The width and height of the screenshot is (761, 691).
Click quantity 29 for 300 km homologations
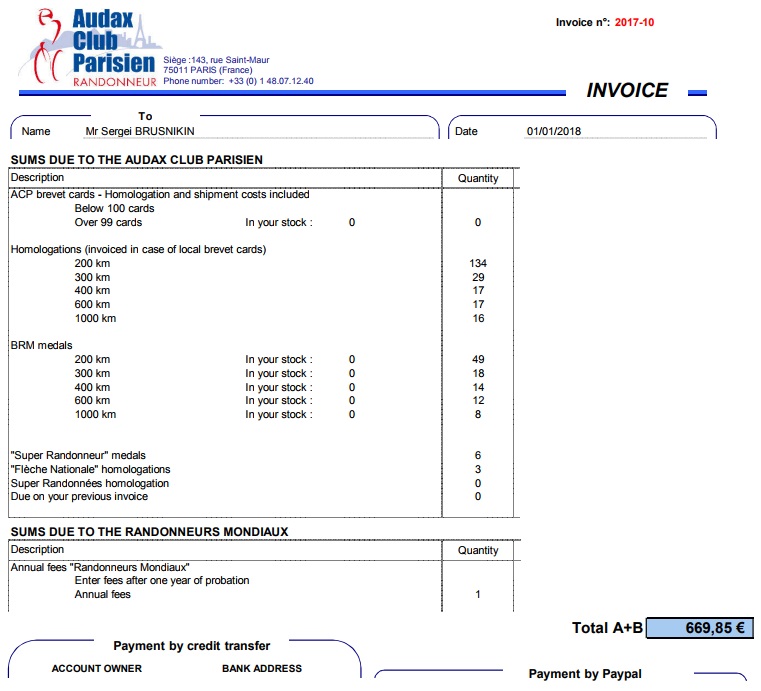478,278
